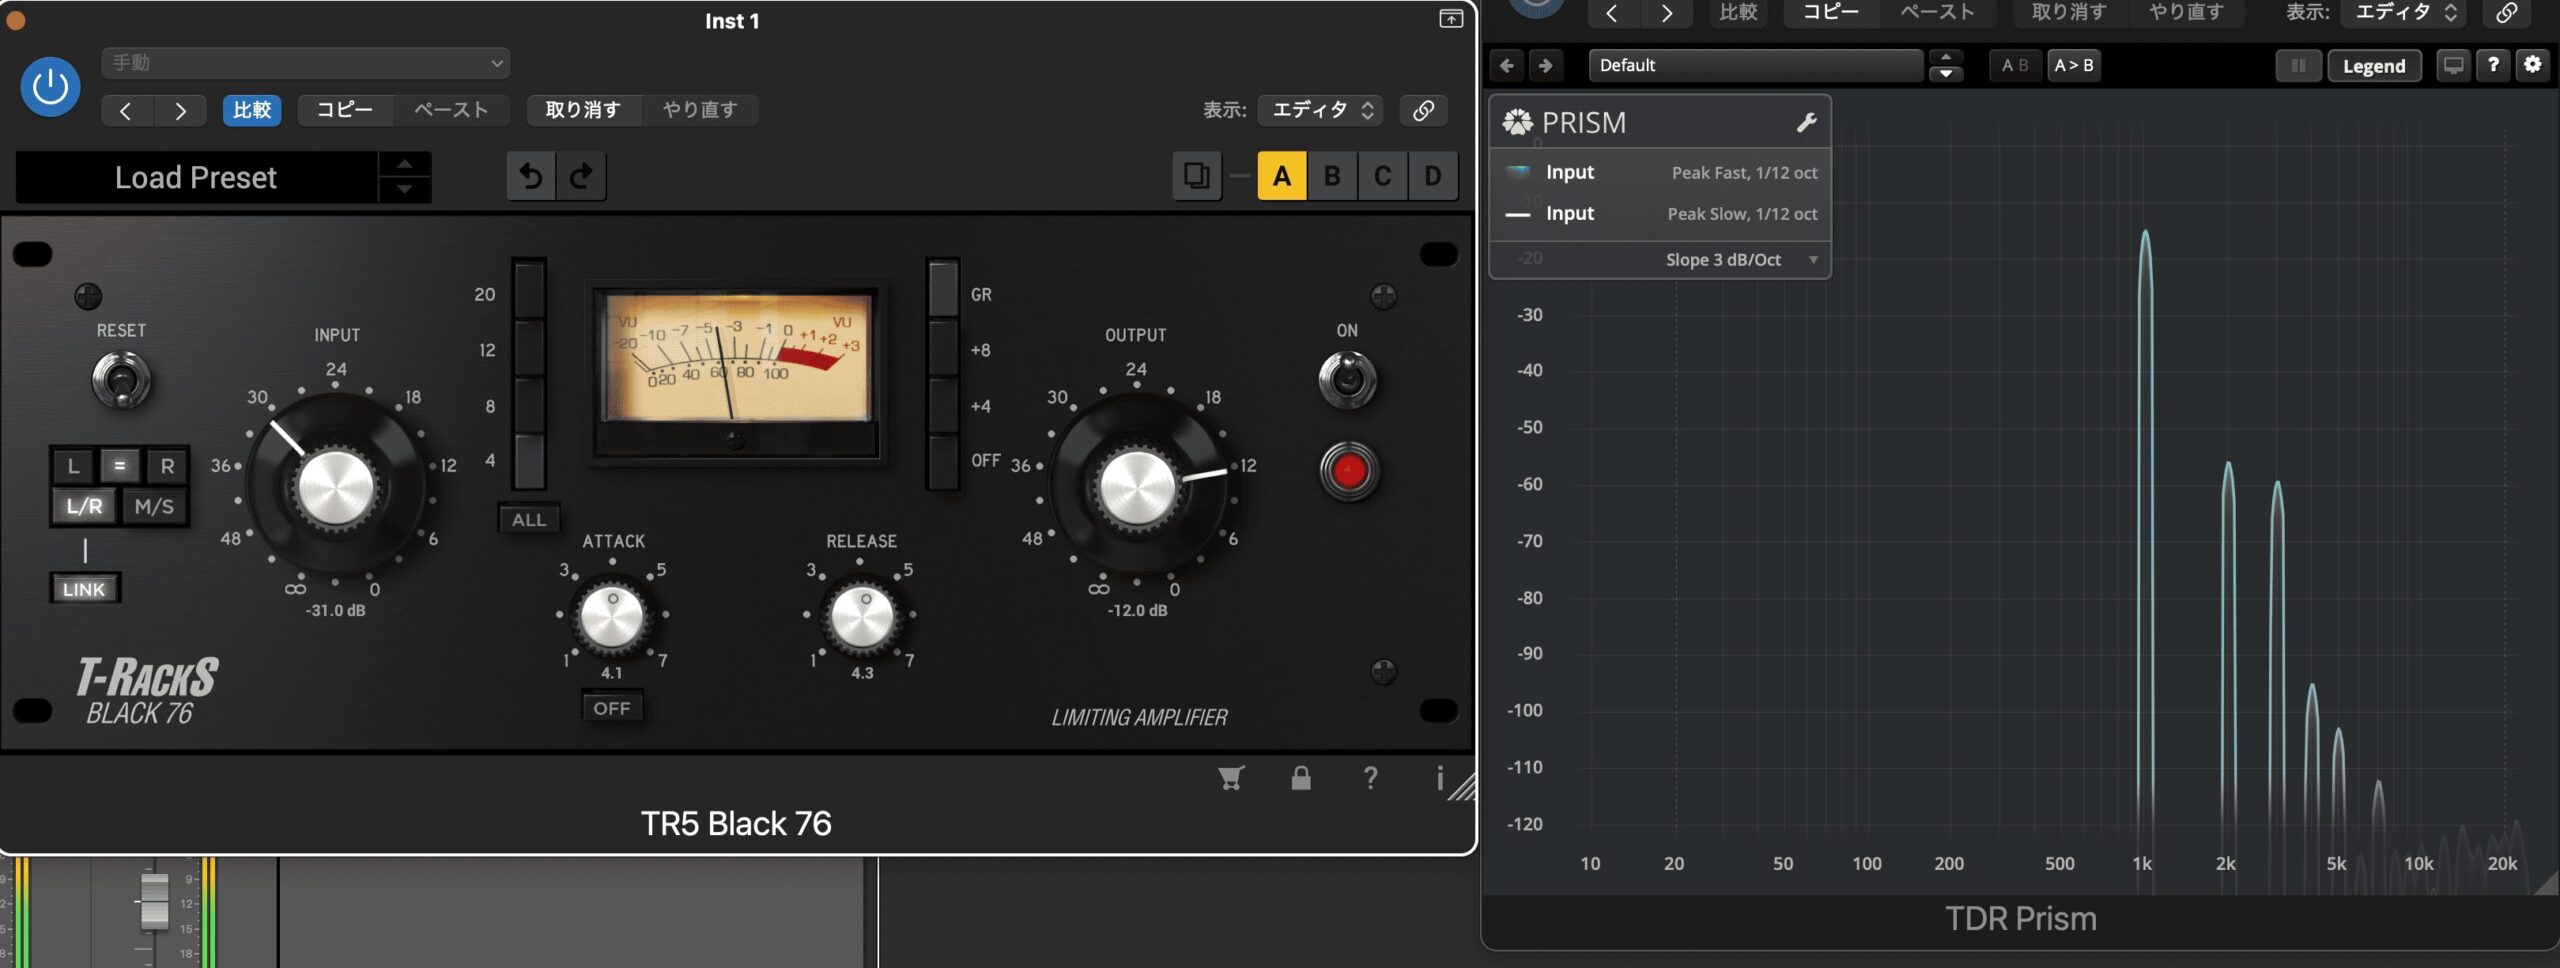
Task: Switch to M/S processing mode
Action: 154,507
